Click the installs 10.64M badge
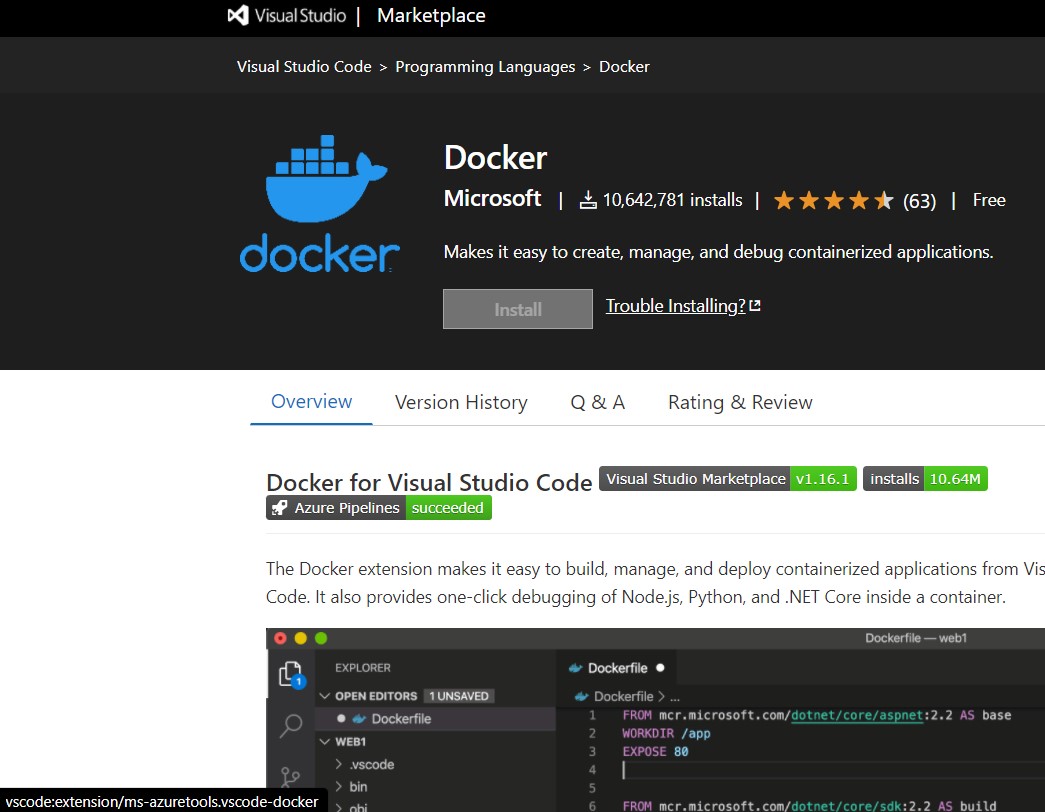1045x812 pixels. click(925, 479)
